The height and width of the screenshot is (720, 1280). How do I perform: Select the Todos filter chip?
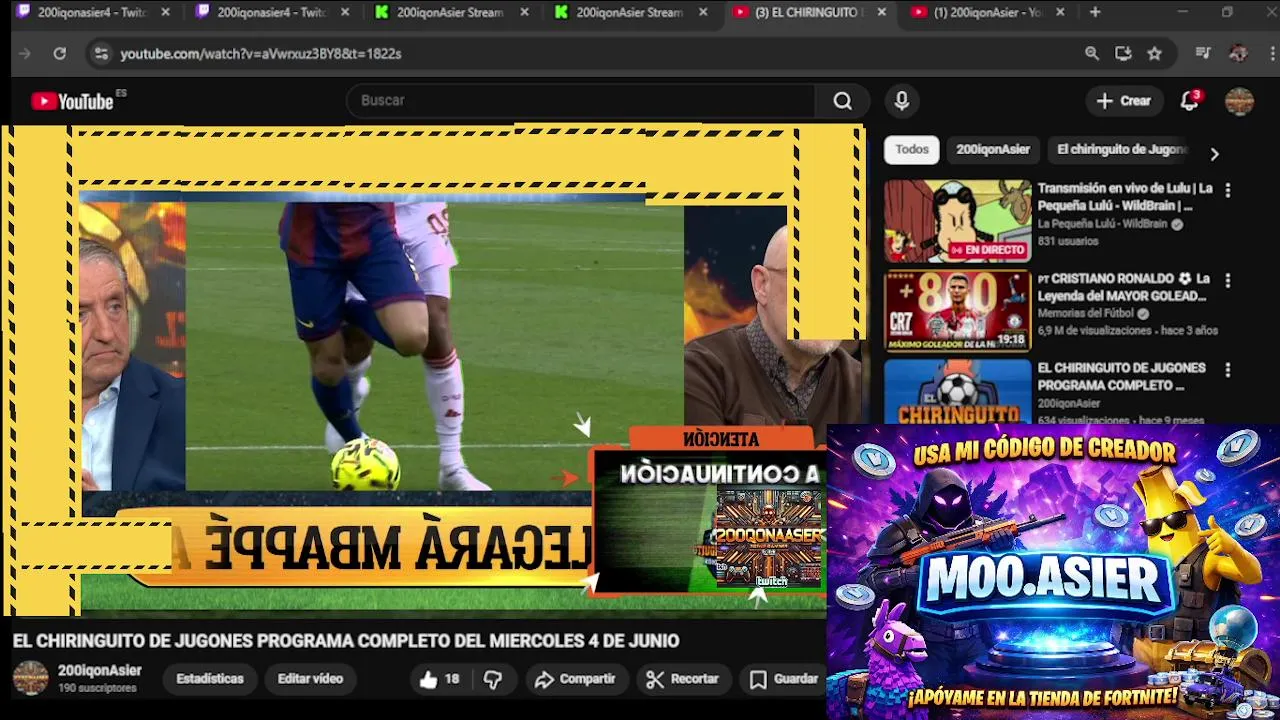[911, 150]
